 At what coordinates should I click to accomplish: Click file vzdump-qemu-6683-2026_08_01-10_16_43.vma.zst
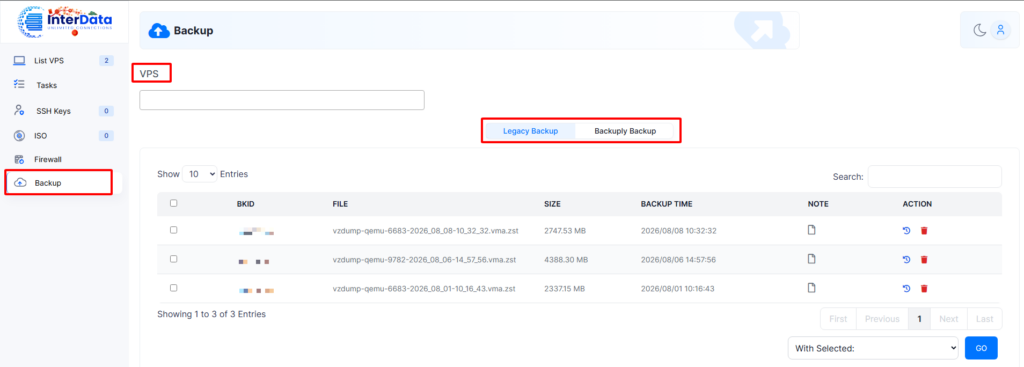(424, 288)
